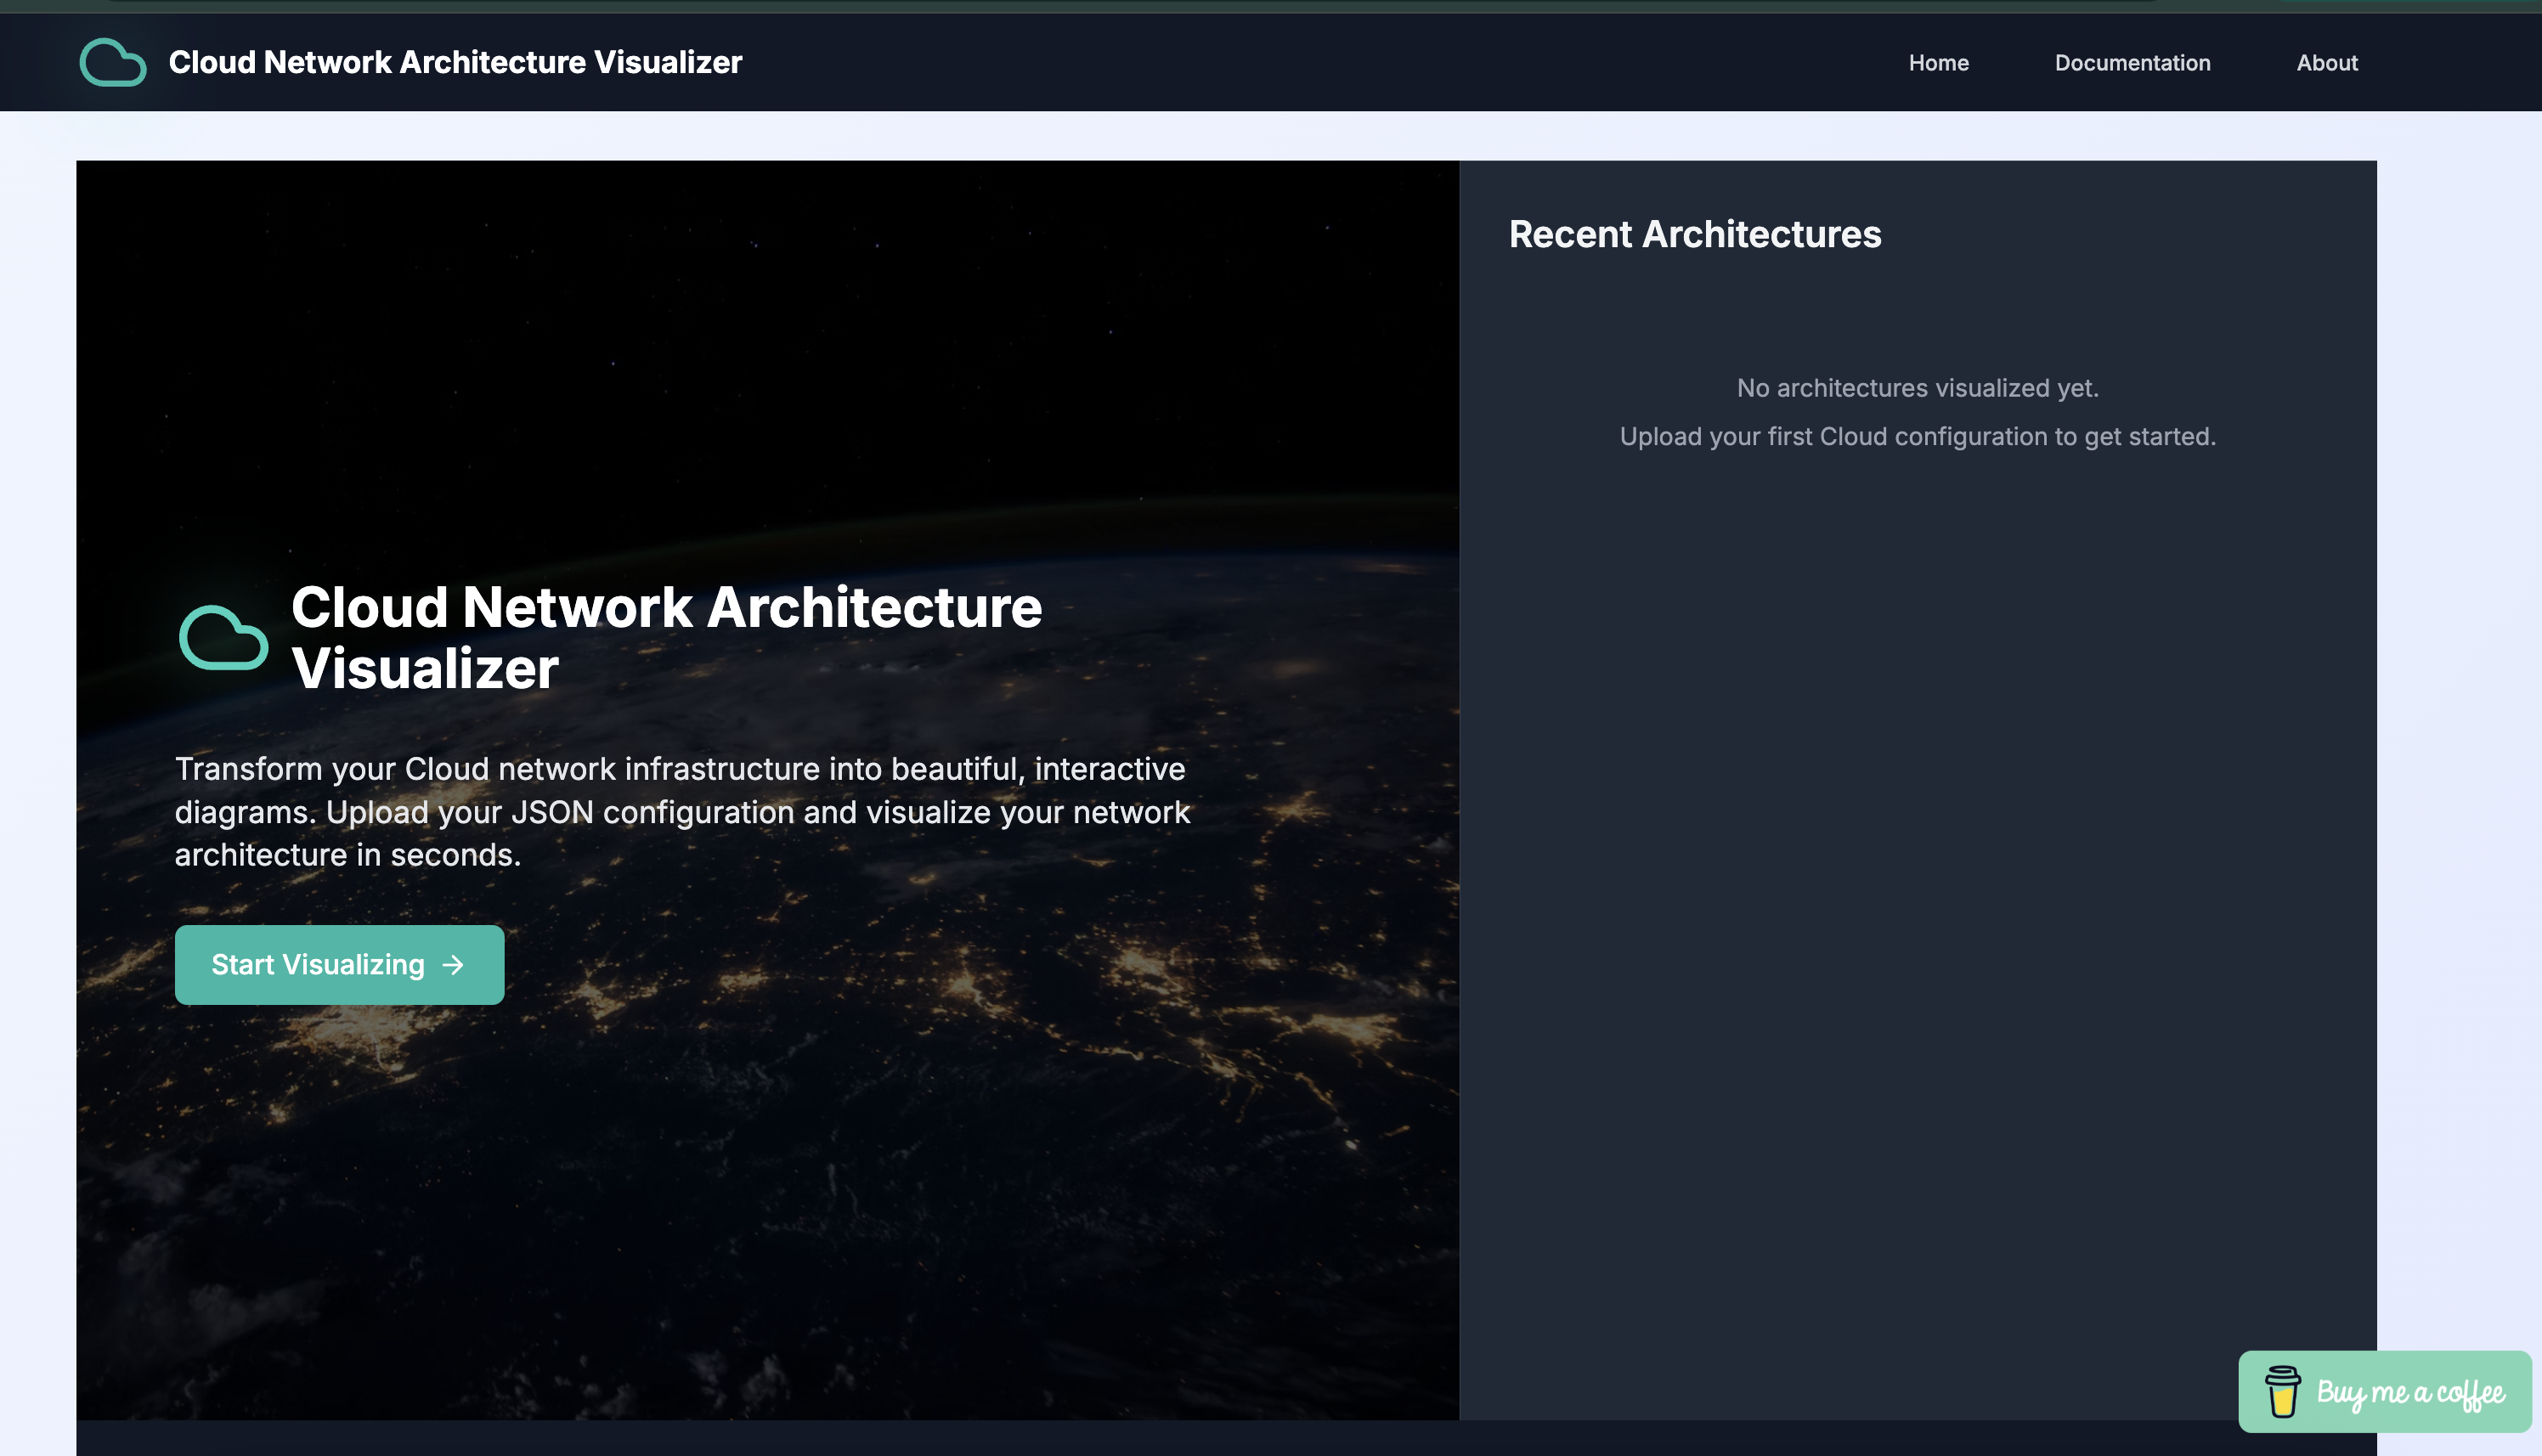Open the About nav item

2326,62
